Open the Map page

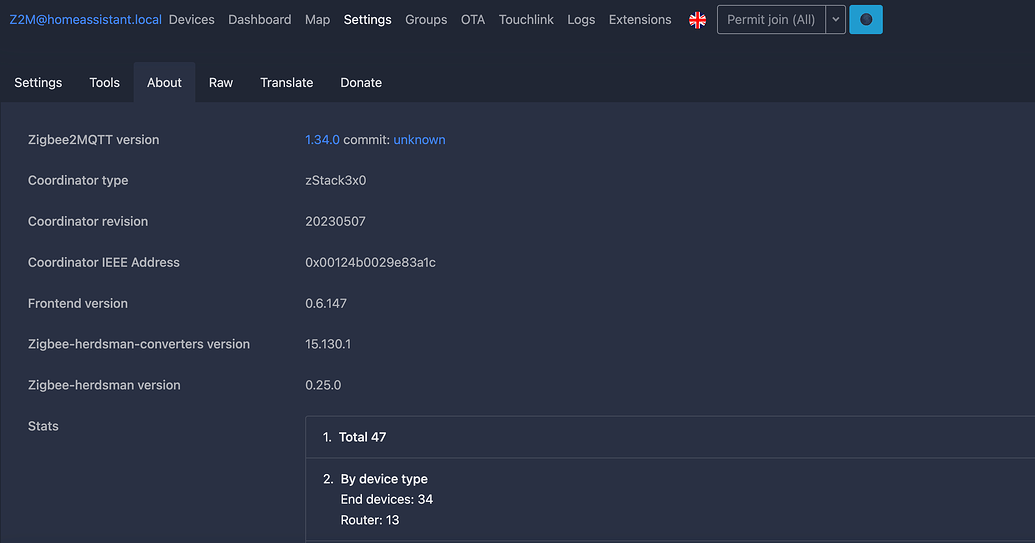(317, 20)
